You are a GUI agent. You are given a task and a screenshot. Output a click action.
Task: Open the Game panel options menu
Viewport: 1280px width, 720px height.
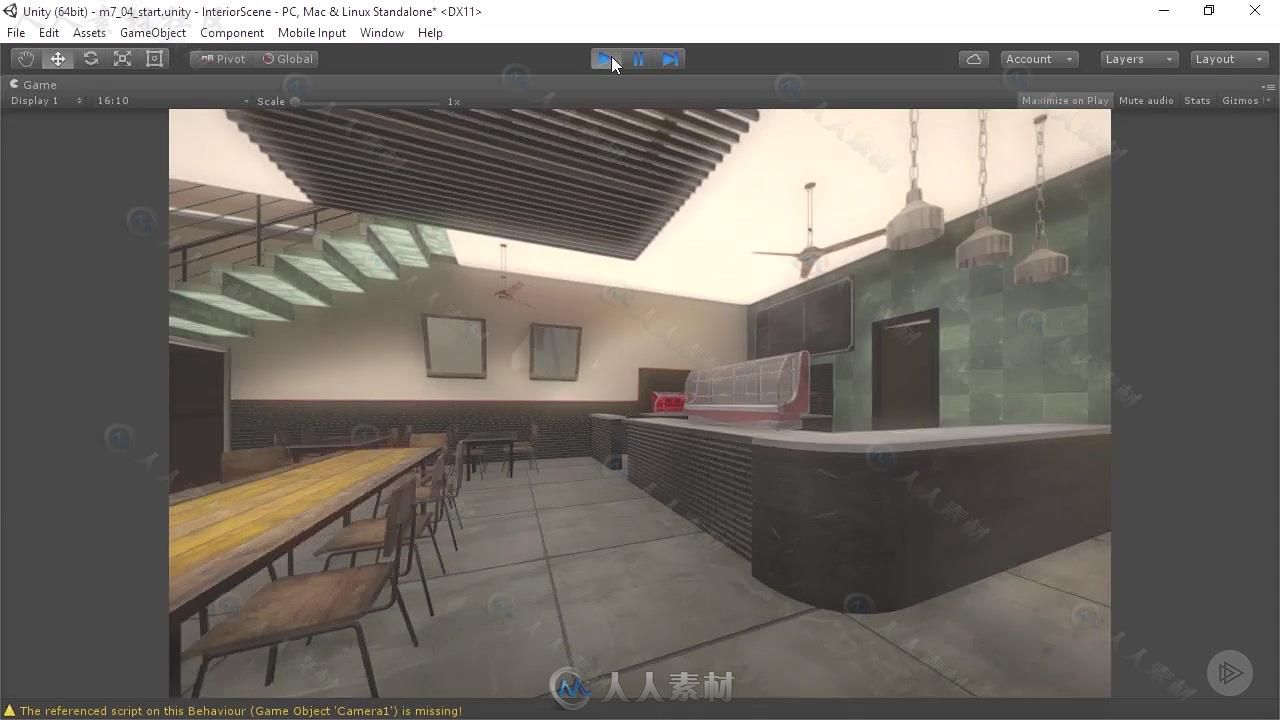[1268, 86]
